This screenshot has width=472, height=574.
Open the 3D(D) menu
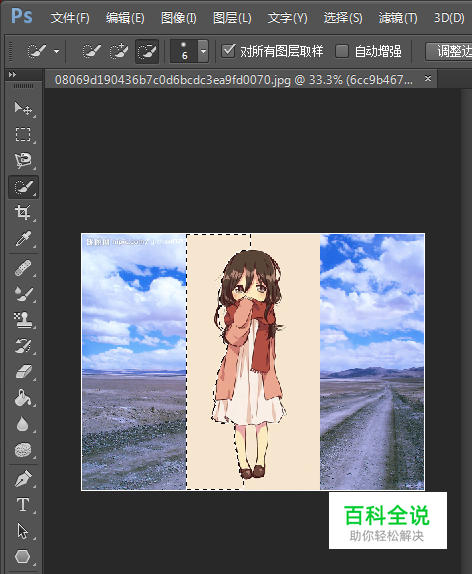tap(449, 18)
